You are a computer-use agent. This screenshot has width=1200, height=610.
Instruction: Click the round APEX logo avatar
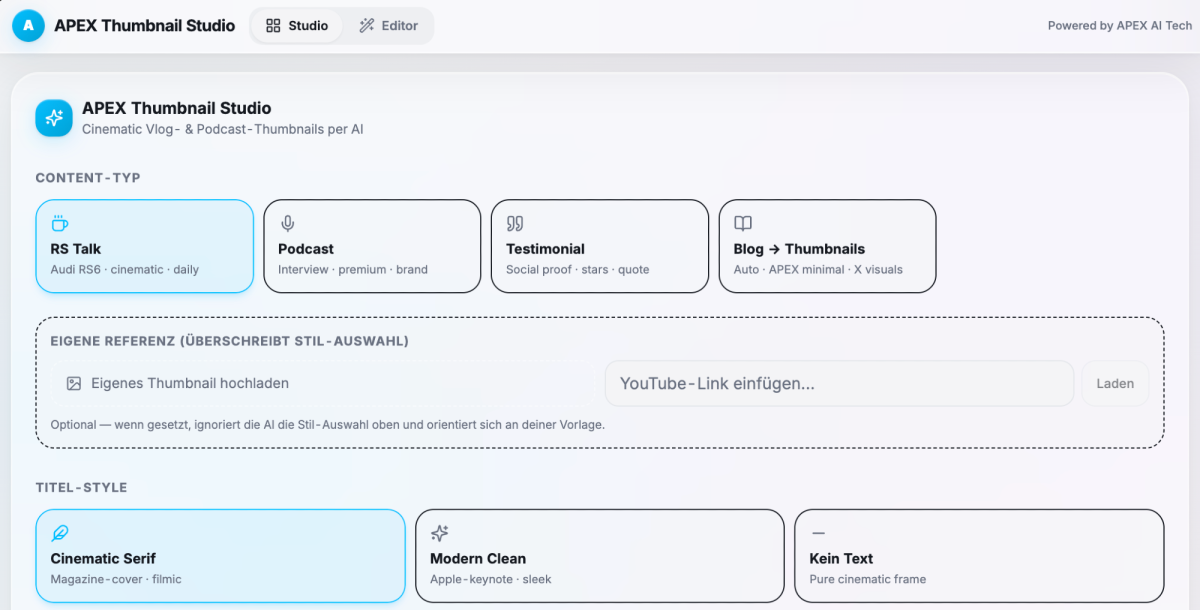[28, 26]
